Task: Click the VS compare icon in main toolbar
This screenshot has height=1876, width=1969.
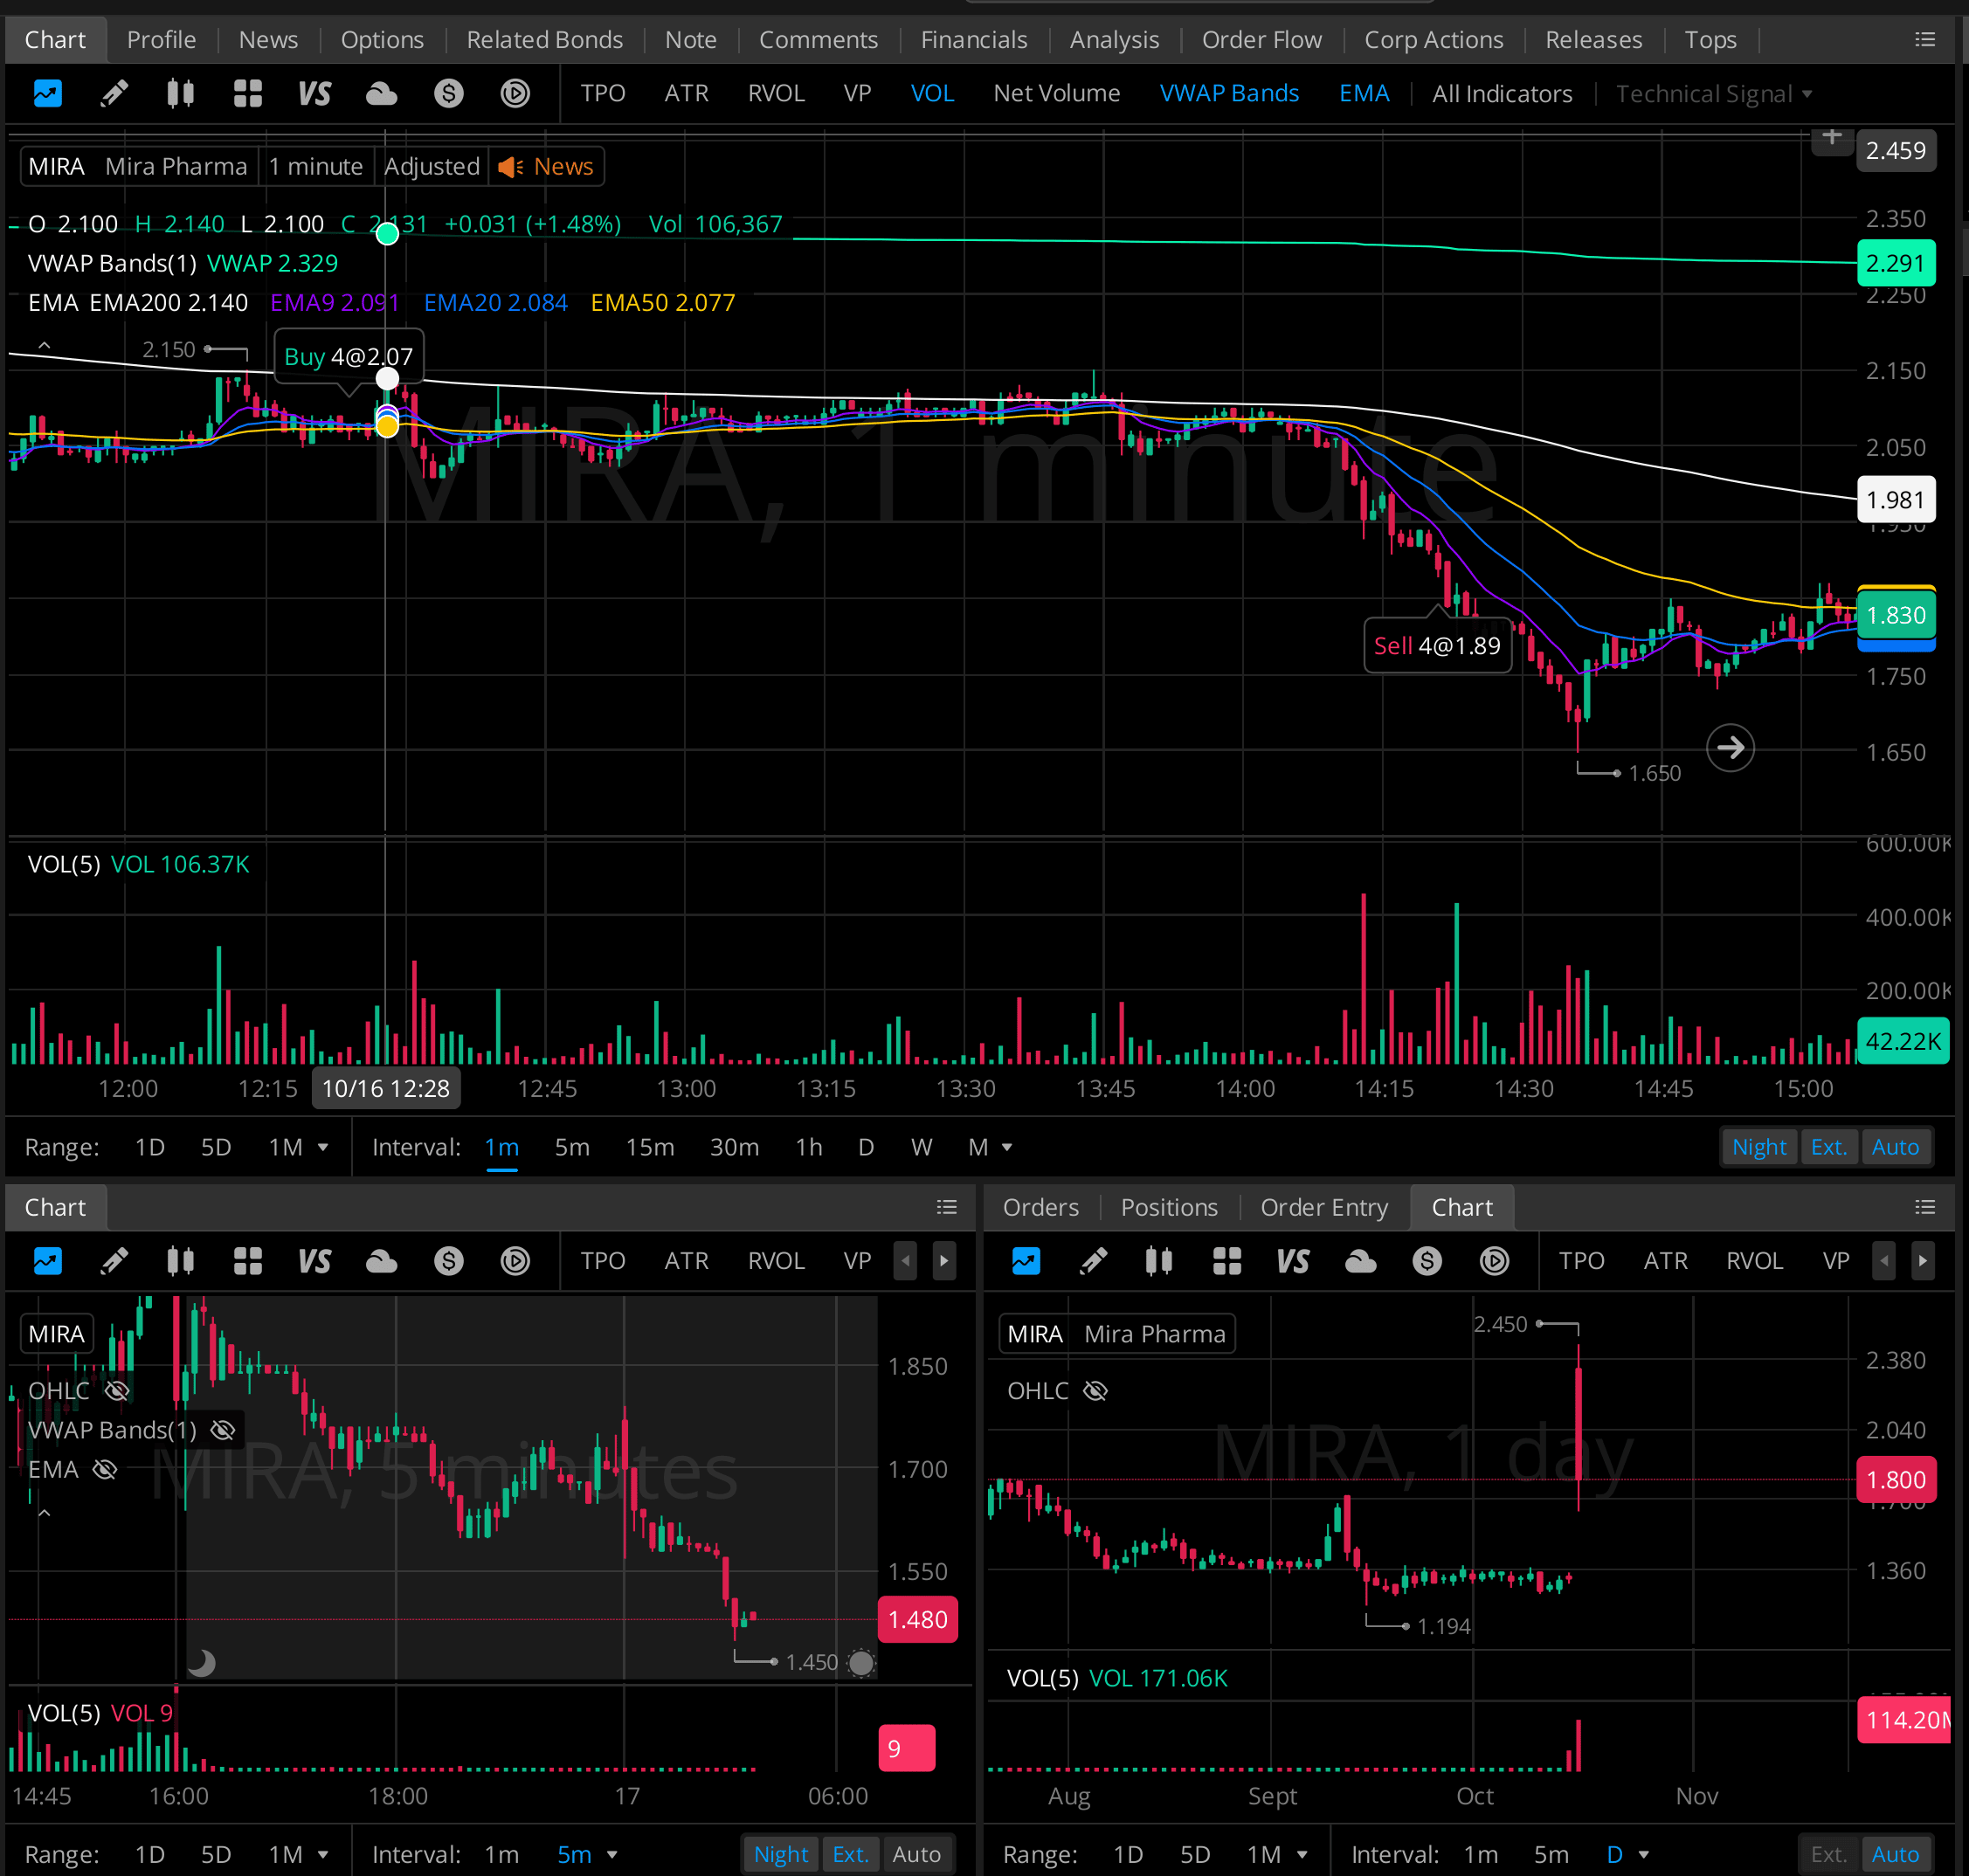Action: [314, 93]
